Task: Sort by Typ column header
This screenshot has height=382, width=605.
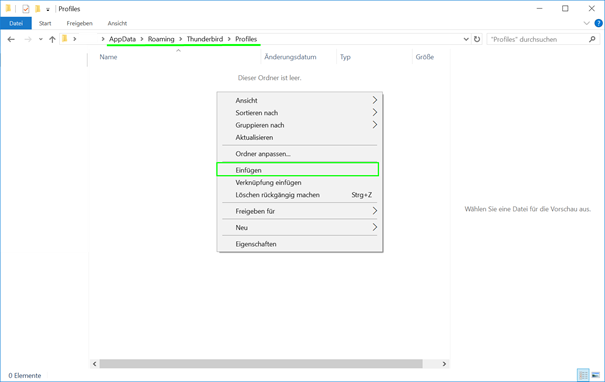Action: 345,57
